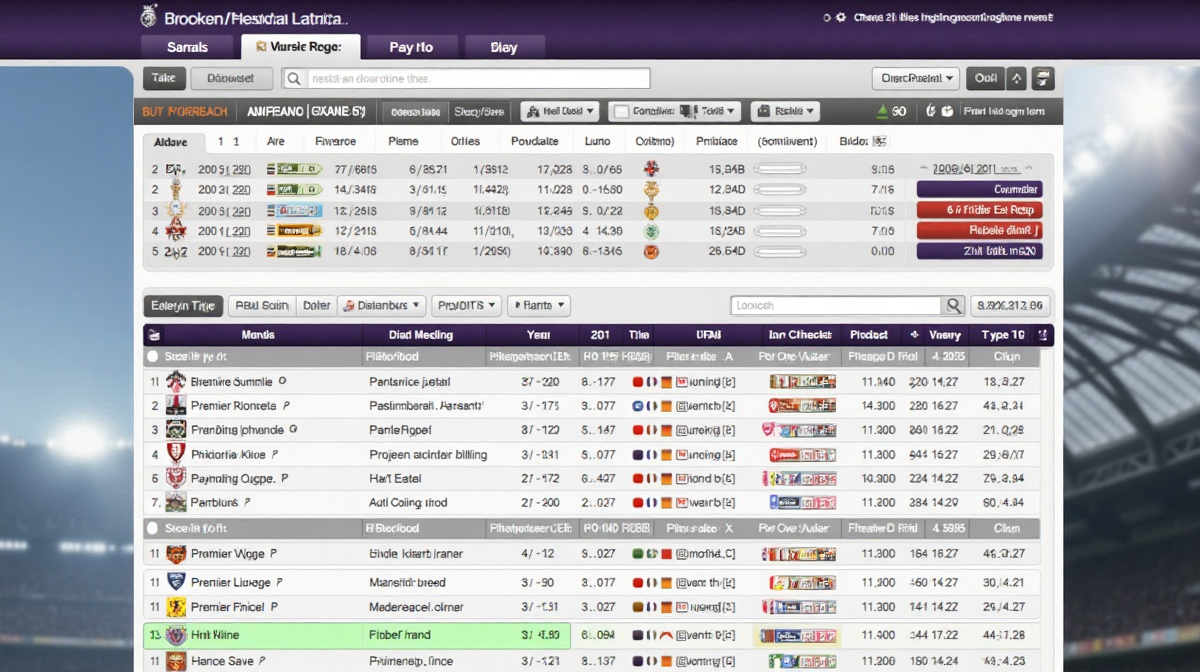This screenshot has width=1200, height=672.
Task: Click the magnifier icon in top search bar
Action: click(294, 78)
